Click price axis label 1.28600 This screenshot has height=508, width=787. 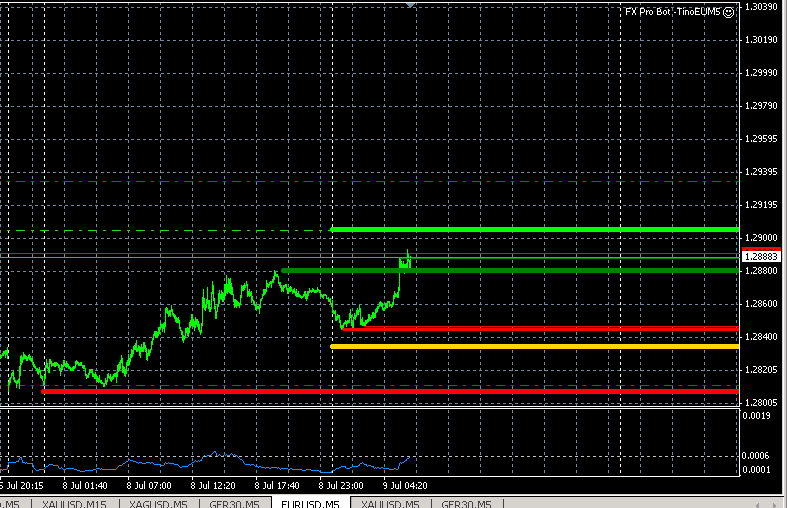[761, 304]
